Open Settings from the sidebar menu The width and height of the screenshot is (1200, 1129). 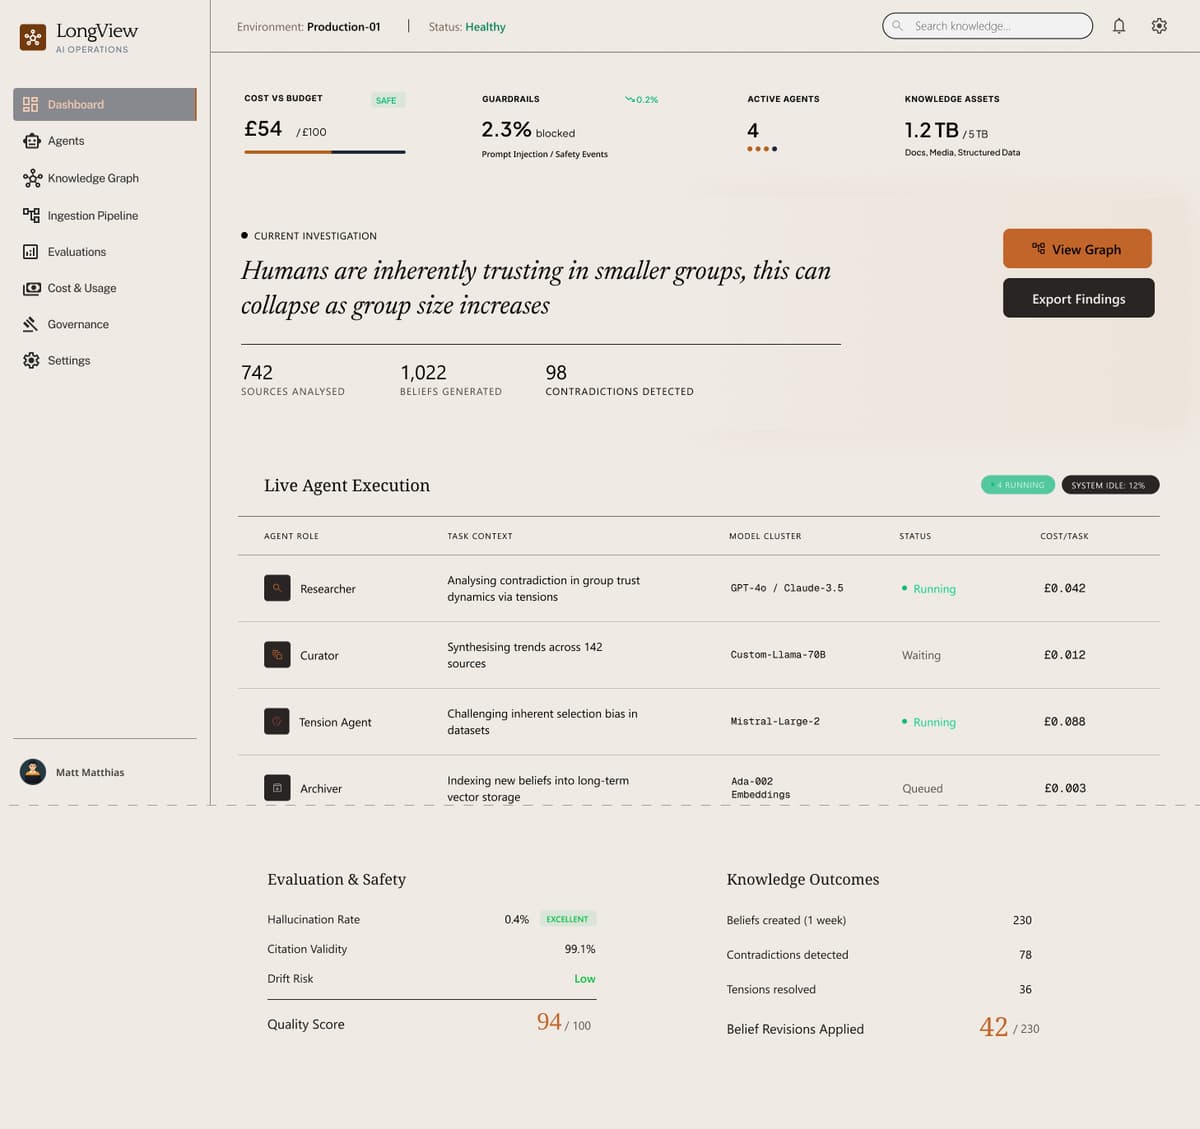pyautogui.click(x=68, y=360)
